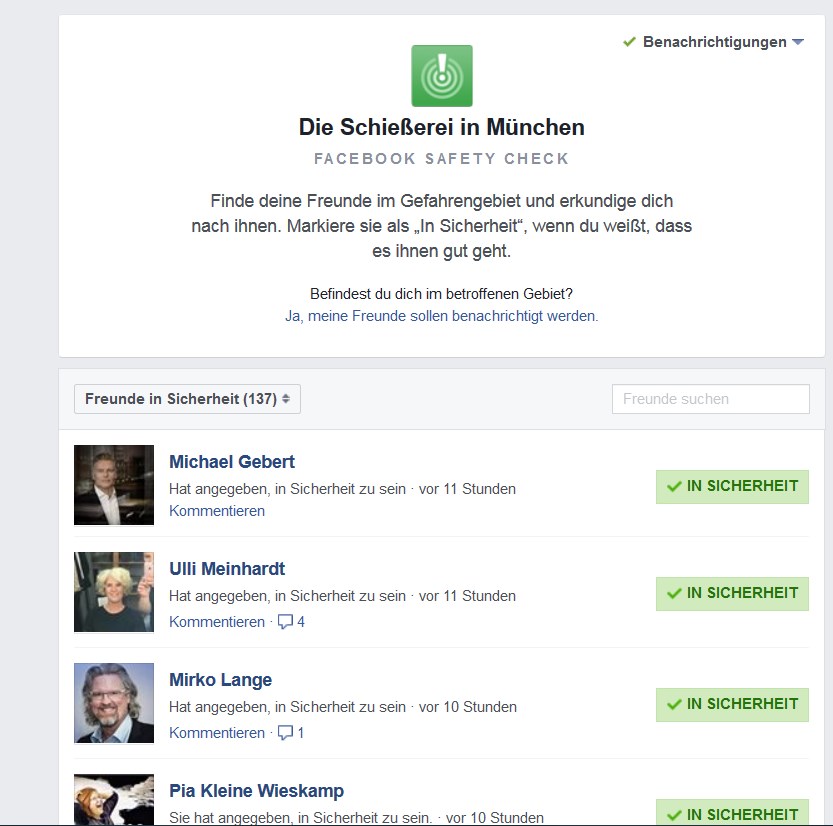Click the Freunde suchen search field
The image size is (833, 826).
click(x=710, y=399)
